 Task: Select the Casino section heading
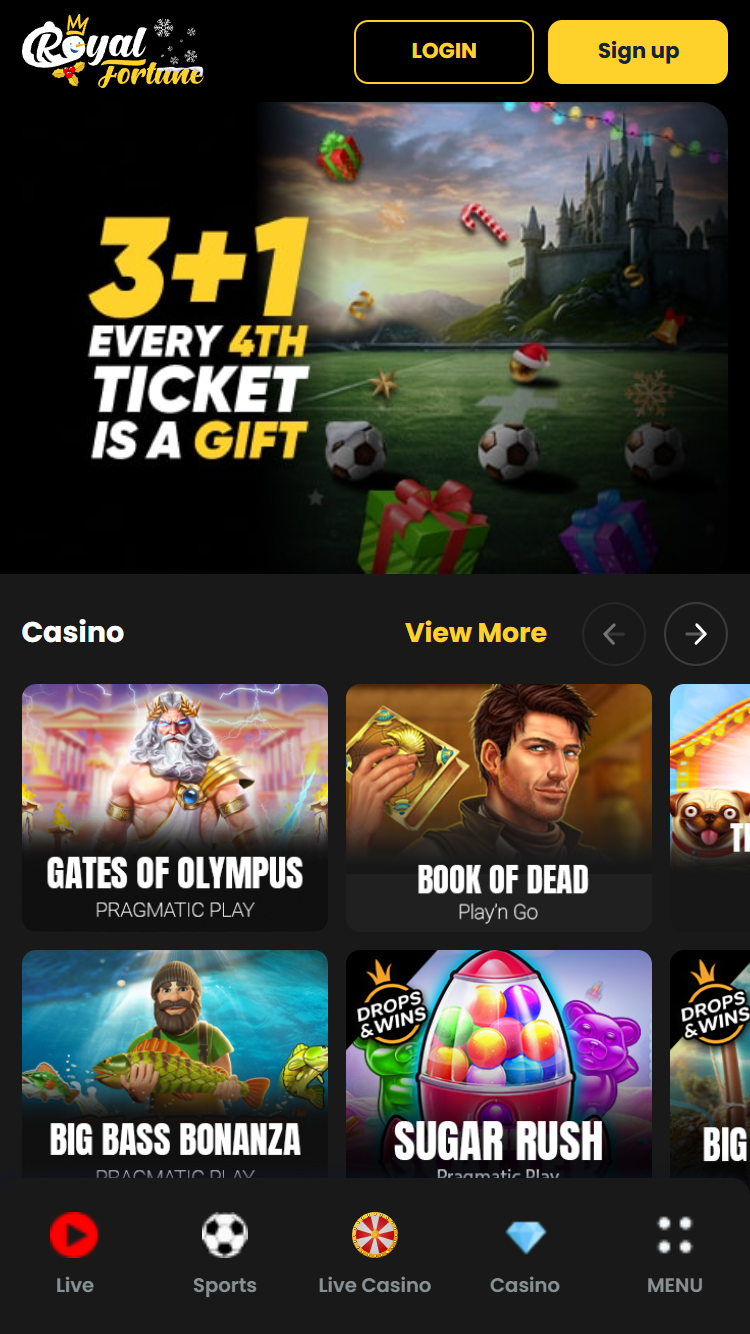click(x=73, y=632)
